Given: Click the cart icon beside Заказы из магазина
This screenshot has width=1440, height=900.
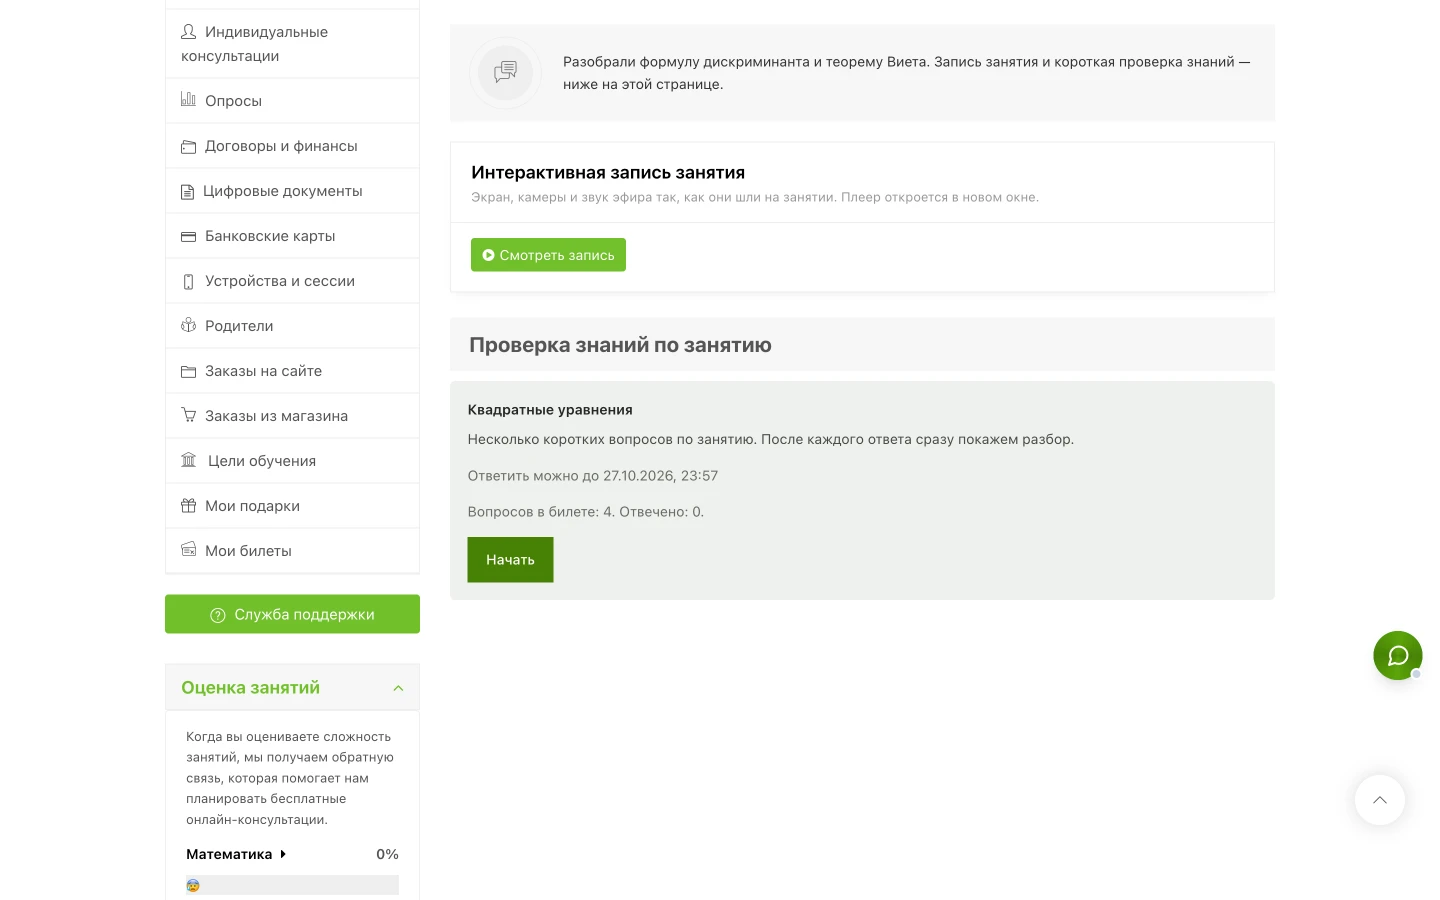Looking at the screenshot, I should click(188, 415).
